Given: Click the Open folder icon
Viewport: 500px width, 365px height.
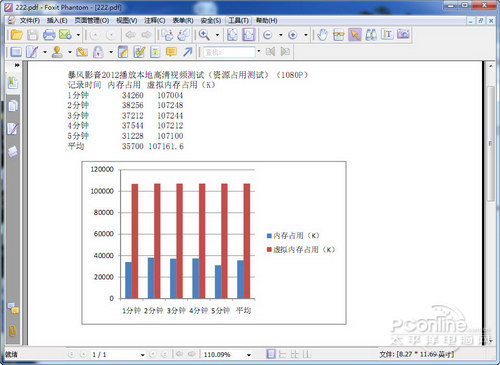Looking at the screenshot, I should (x=16, y=35).
